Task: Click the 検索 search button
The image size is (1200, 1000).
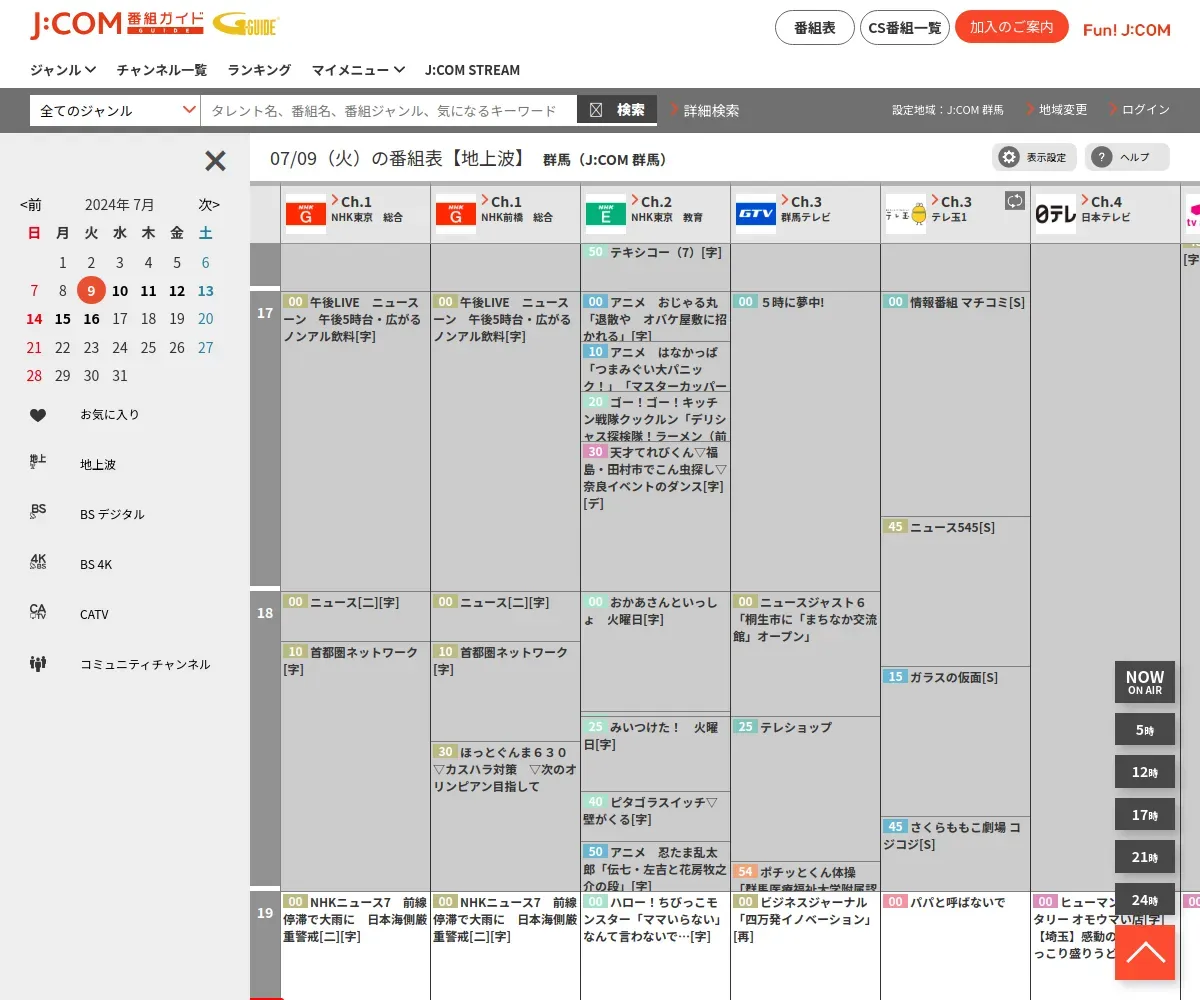Action: 617,110
